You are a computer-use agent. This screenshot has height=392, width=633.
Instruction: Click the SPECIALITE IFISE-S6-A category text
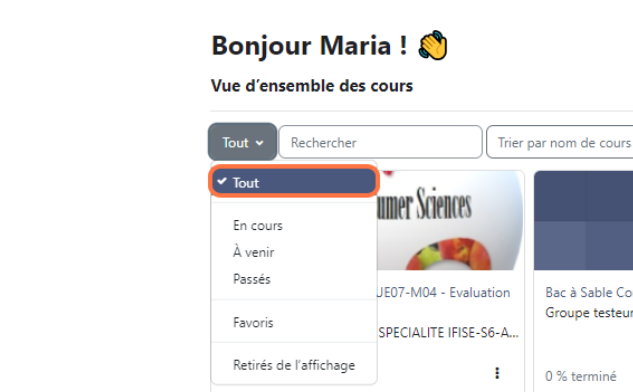(448, 333)
